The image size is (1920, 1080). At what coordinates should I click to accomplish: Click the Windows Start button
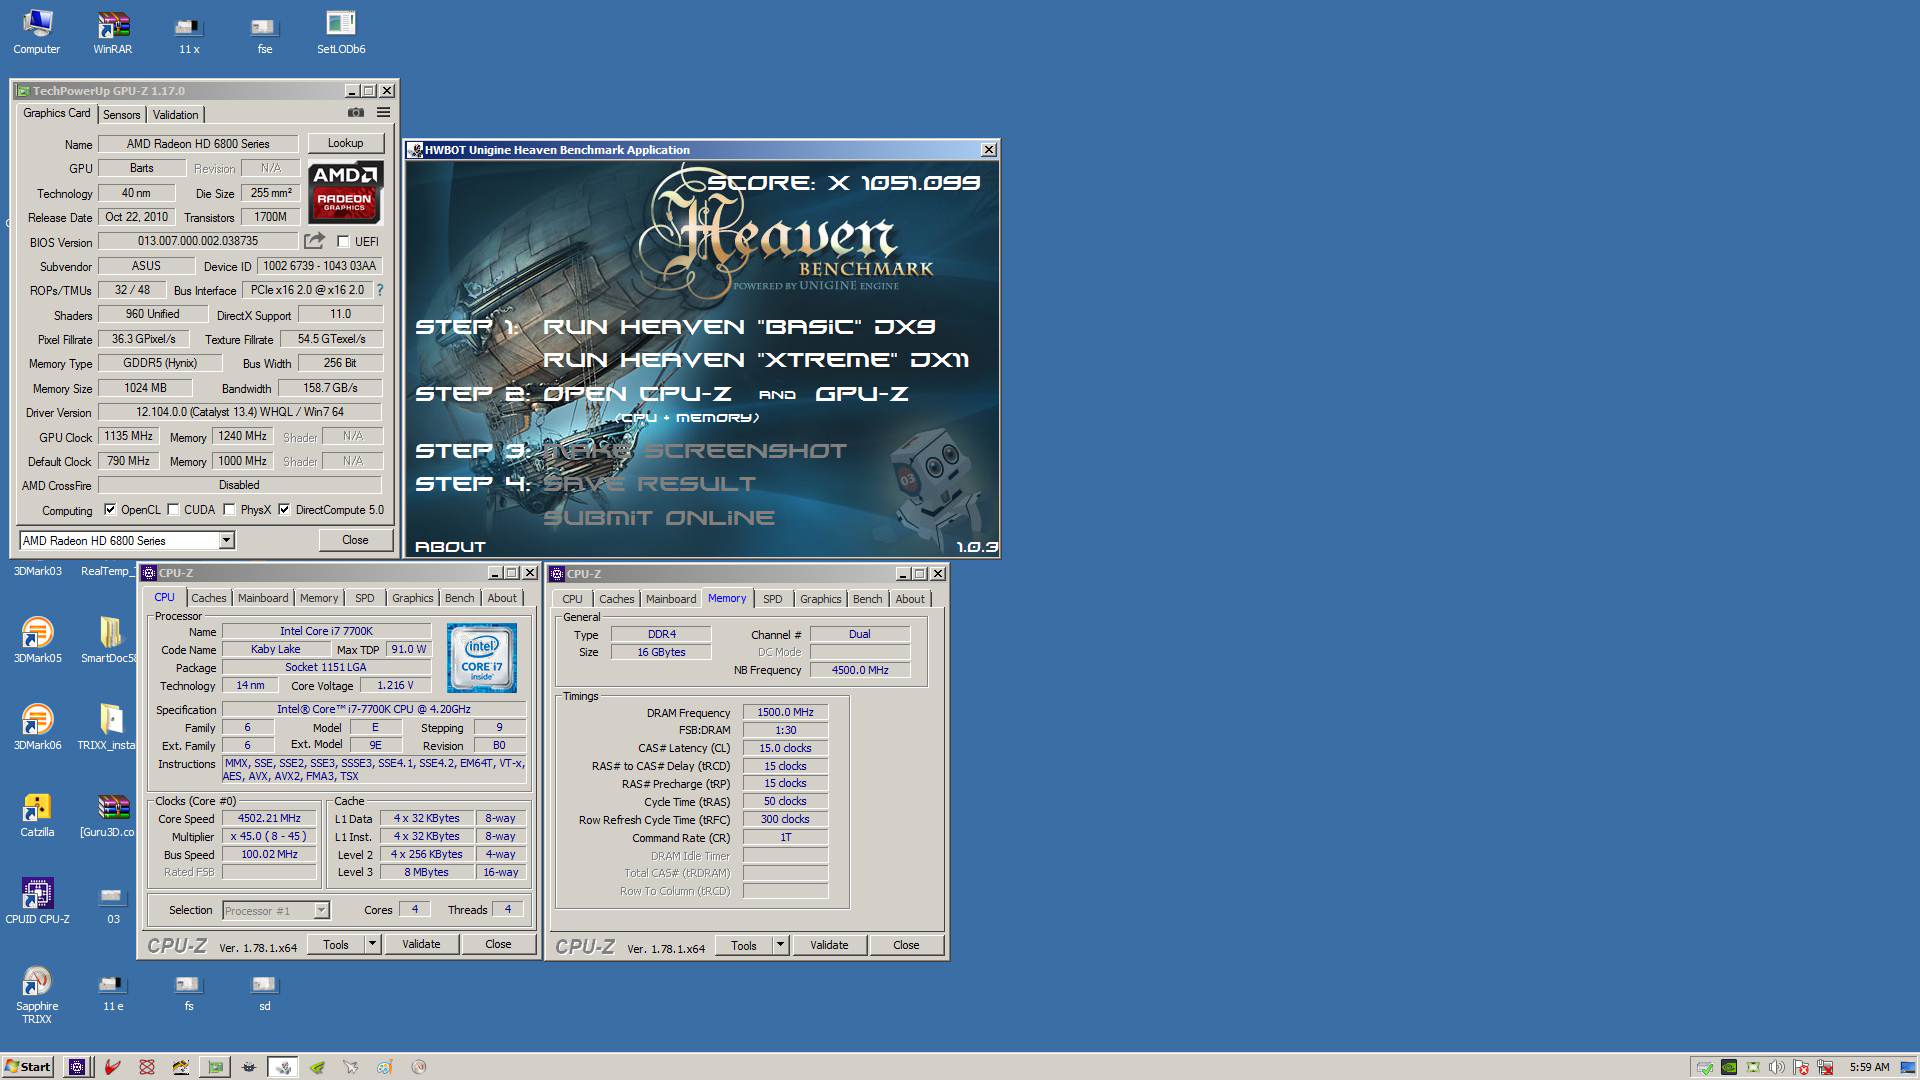pyautogui.click(x=28, y=1067)
